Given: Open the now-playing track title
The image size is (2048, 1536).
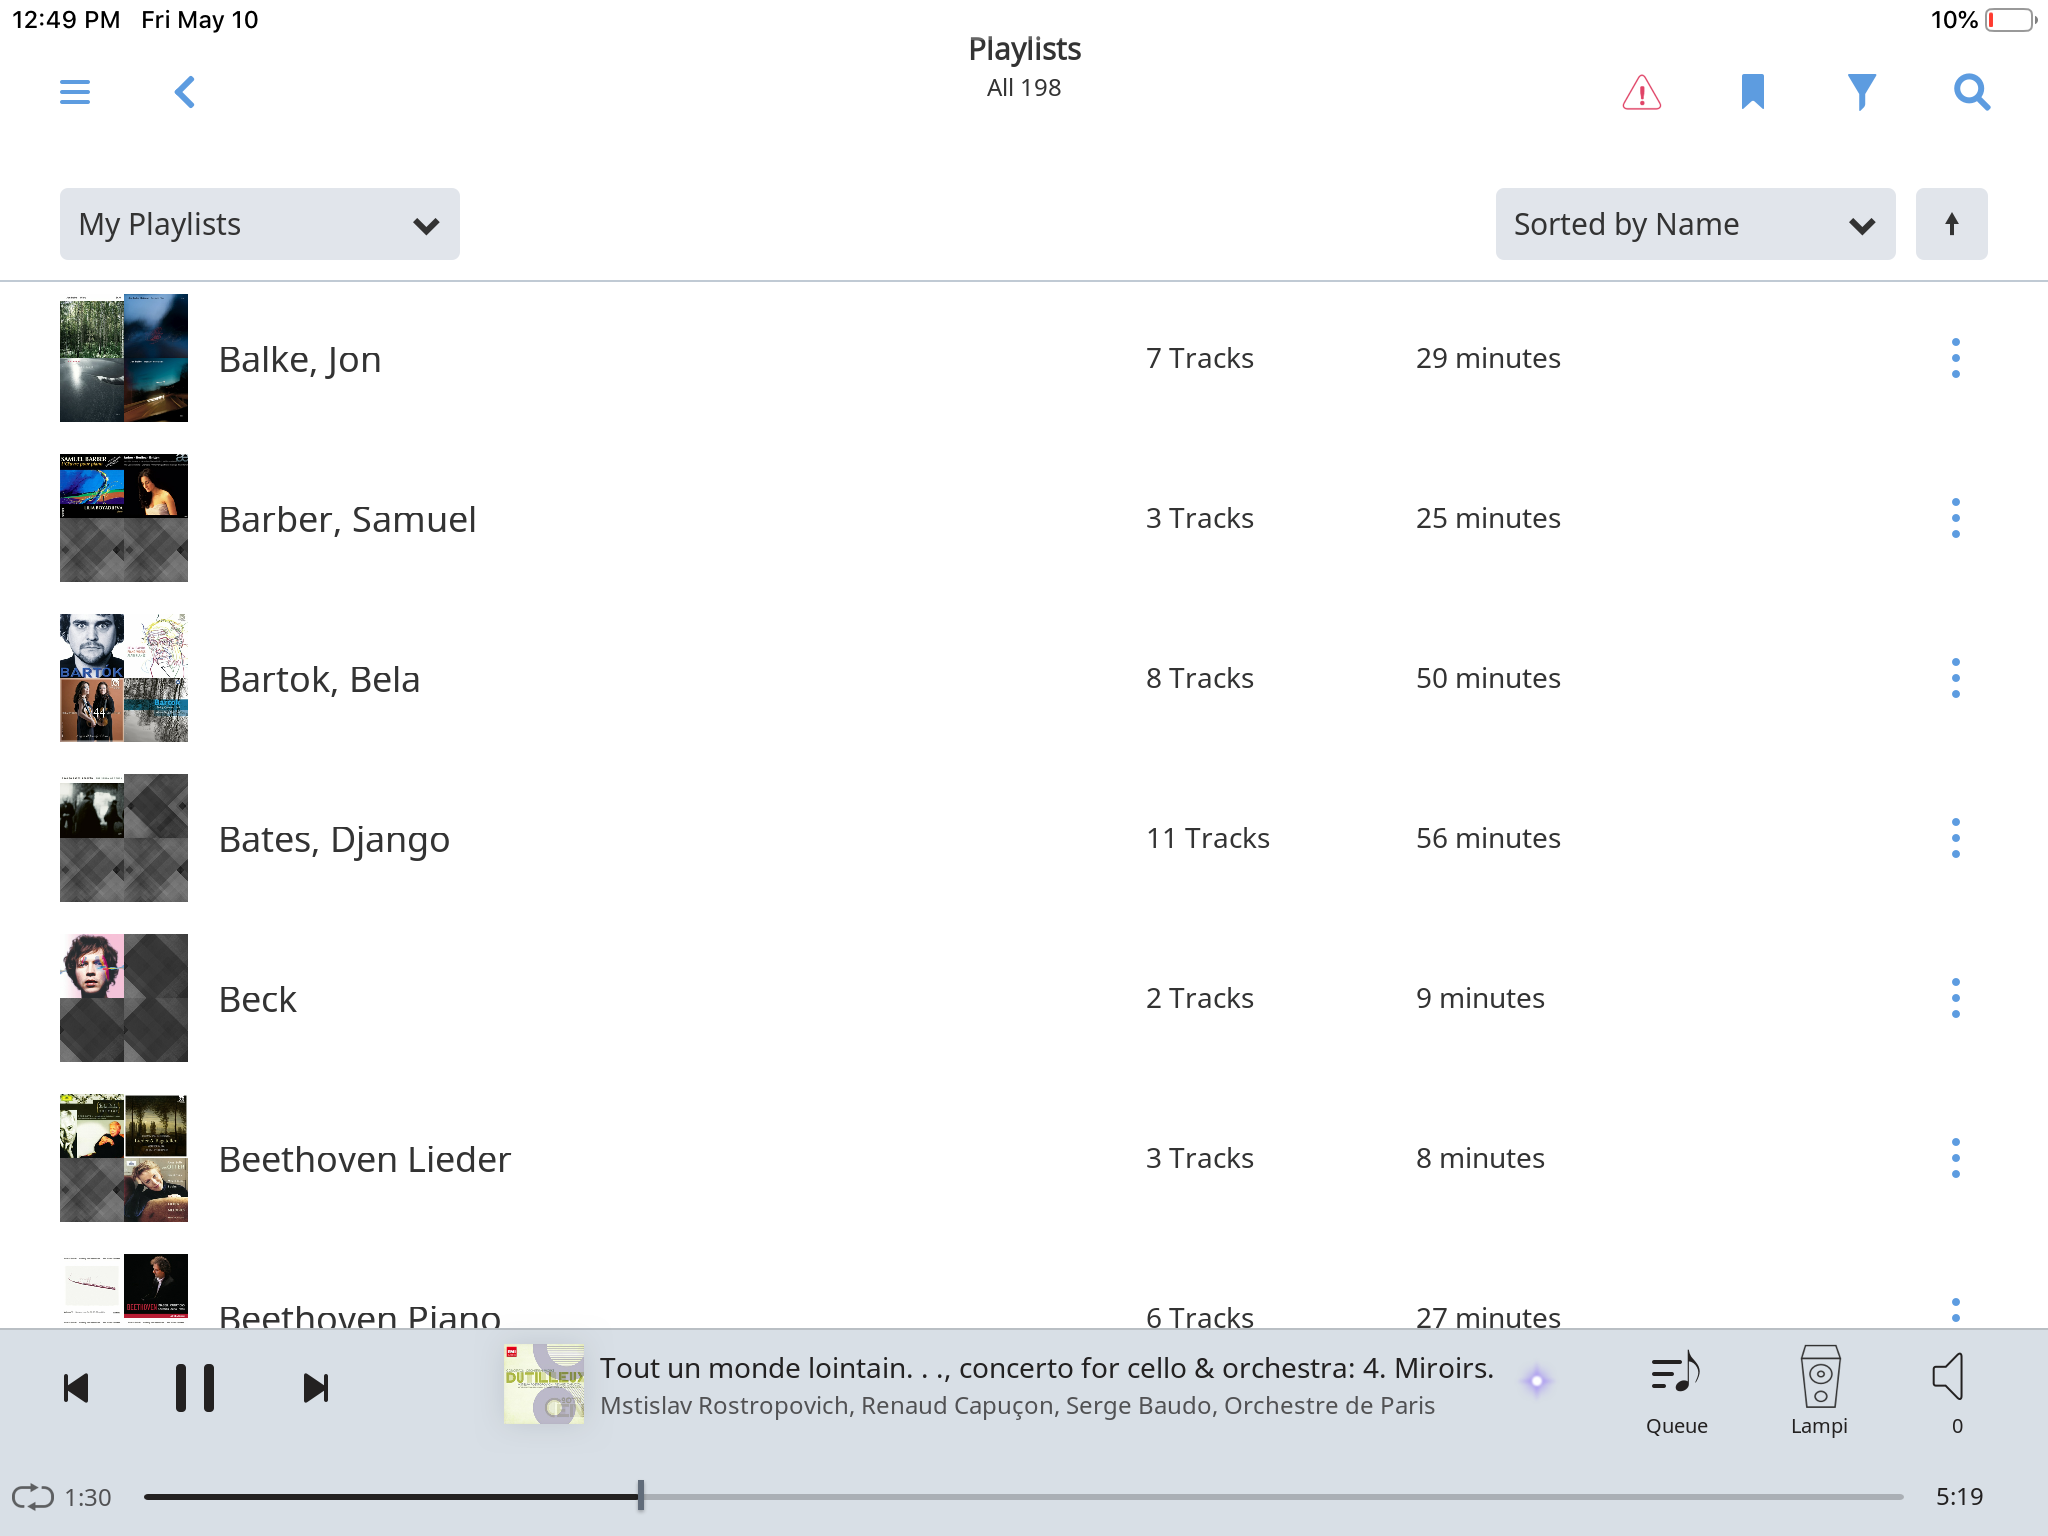Looking at the screenshot, I should click(1046, 1368).
